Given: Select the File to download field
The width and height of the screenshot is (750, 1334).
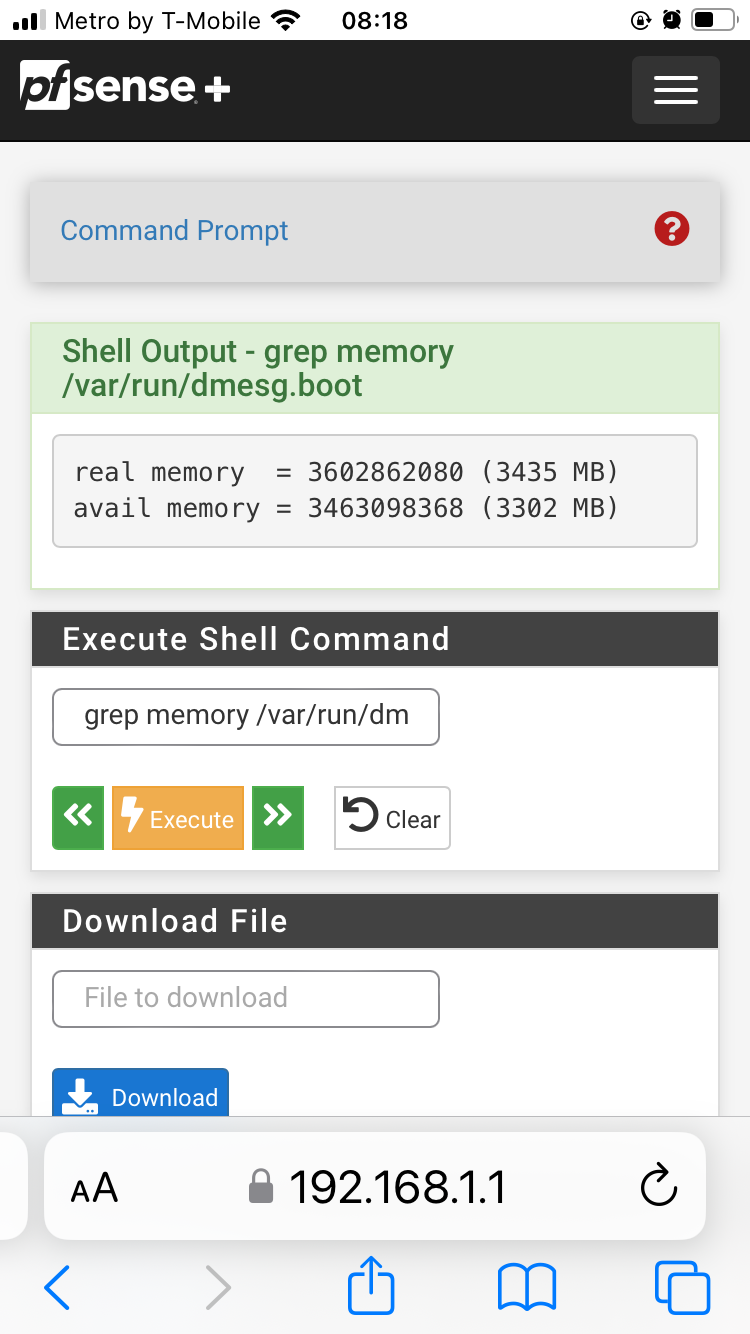Looking at the screenshot, I should tap(246, 998).
